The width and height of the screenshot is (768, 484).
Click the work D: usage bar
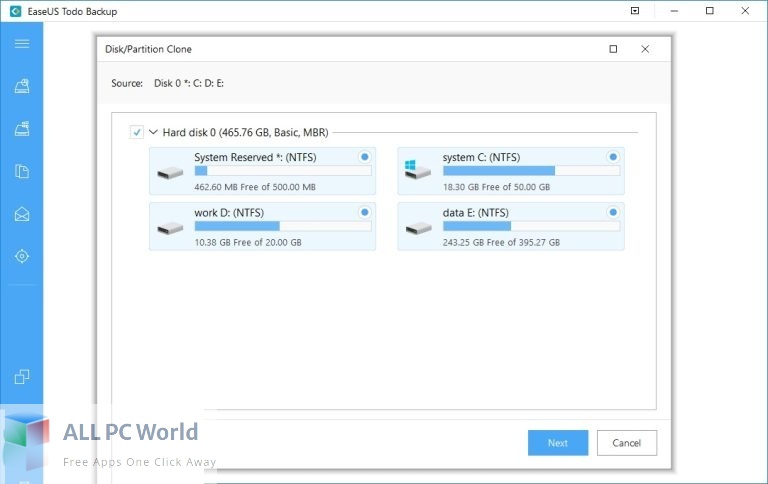[x=283, y=226]
